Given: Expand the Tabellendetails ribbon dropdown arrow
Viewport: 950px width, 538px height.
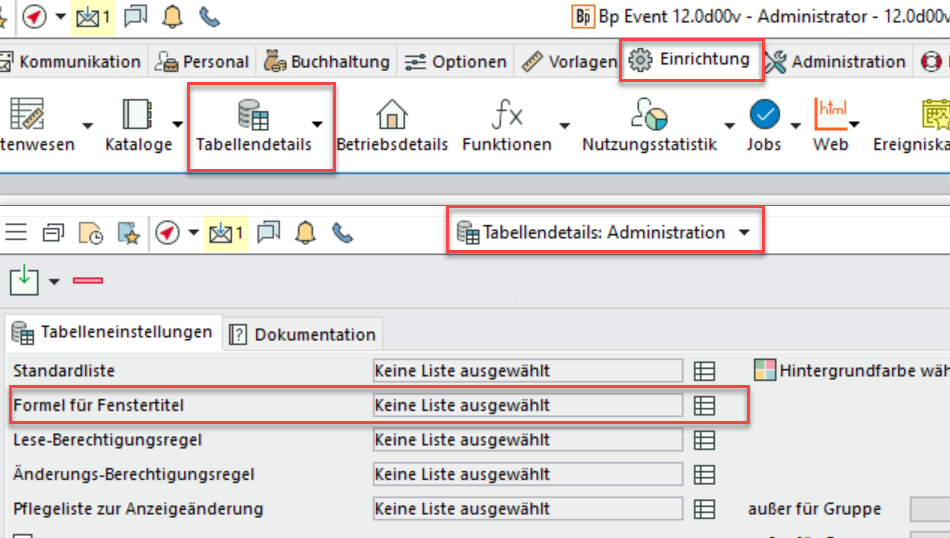Looking at the screenshot, I should tap(317, 125).
